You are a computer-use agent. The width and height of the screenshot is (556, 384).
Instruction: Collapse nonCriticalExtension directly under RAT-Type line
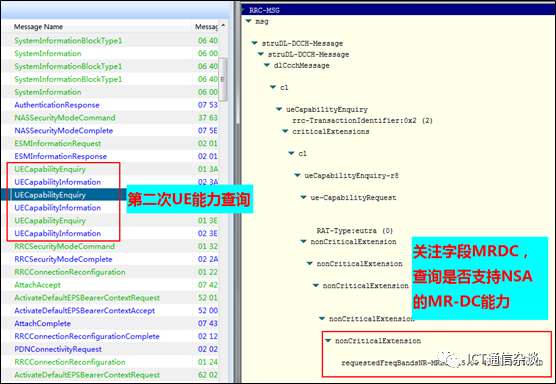pos(304,241)
